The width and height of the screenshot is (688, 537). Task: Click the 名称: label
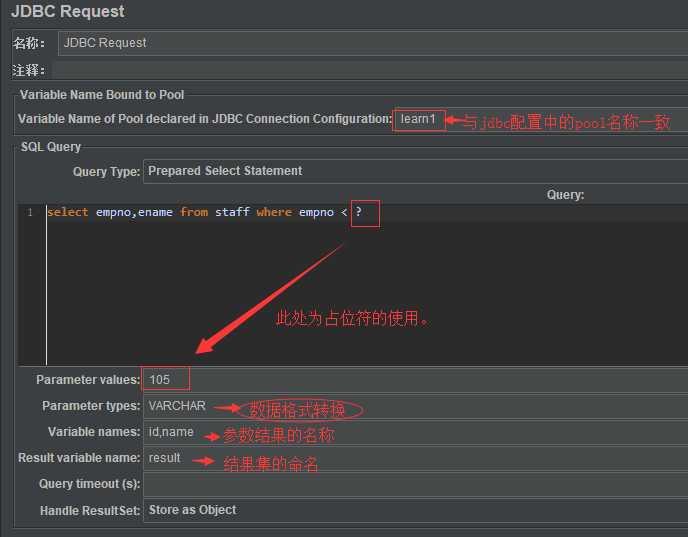pos(29,43)
